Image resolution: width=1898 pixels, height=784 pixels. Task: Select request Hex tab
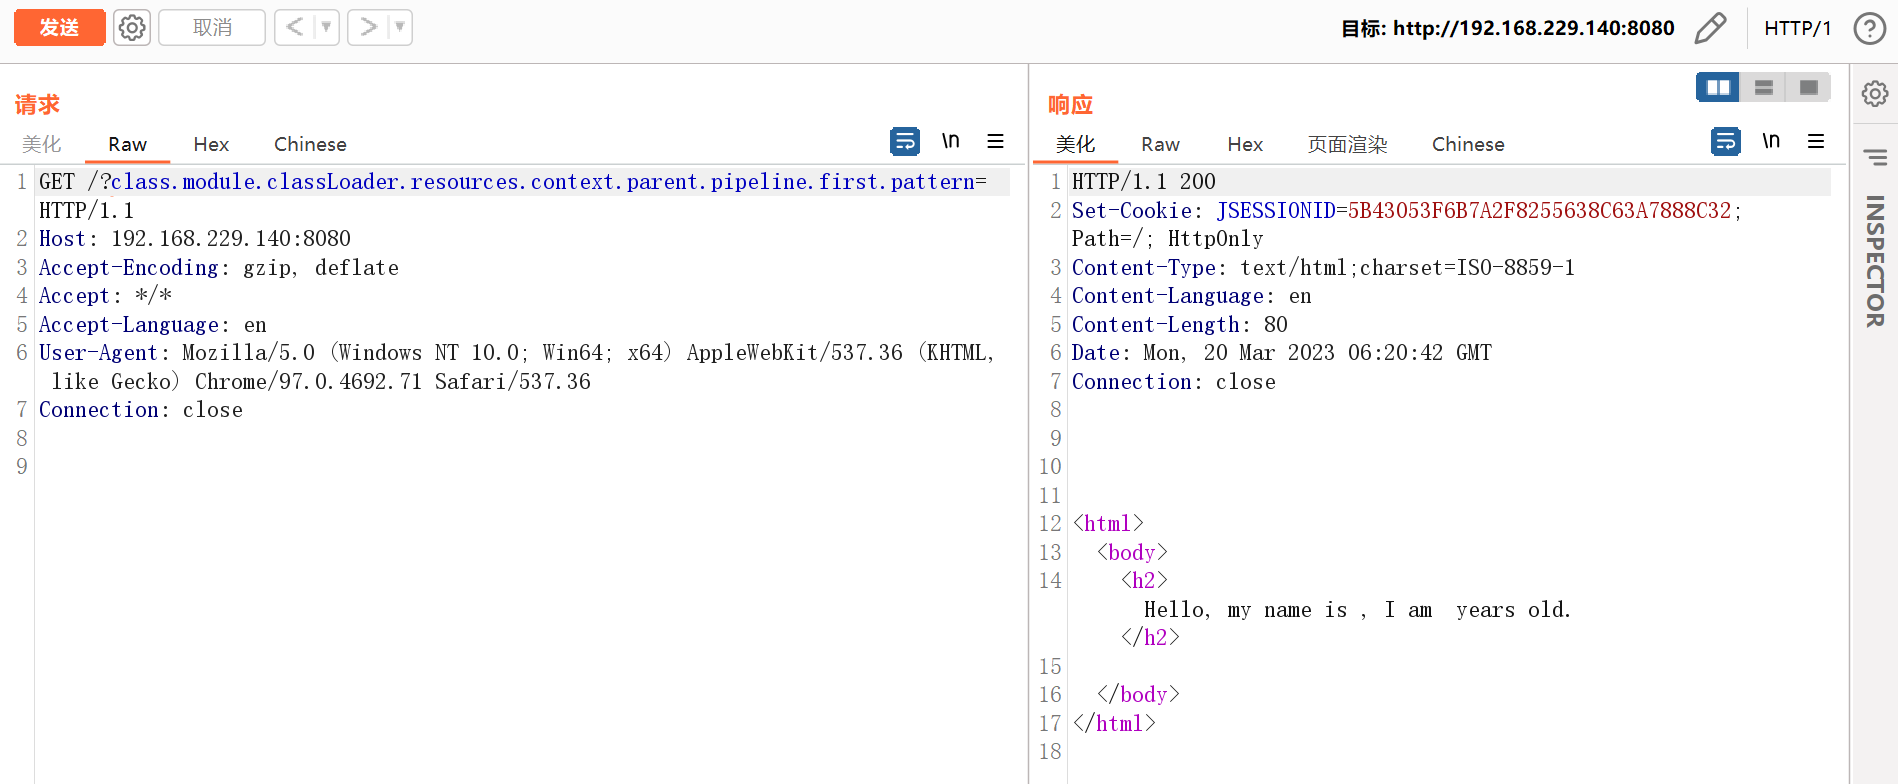pos(211,144)
